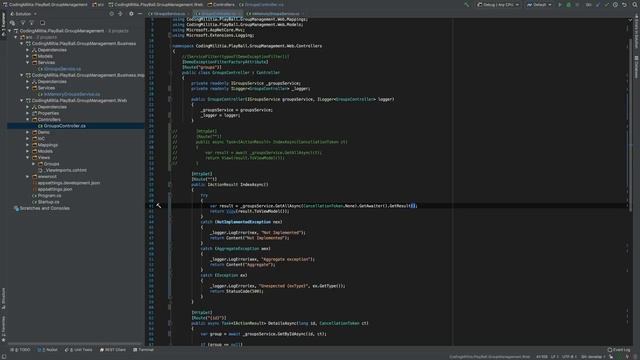The height and width of the screenshot is (360, 640).
Task: Click the Structure vertical tab on left edge
Action: [3, 298]
